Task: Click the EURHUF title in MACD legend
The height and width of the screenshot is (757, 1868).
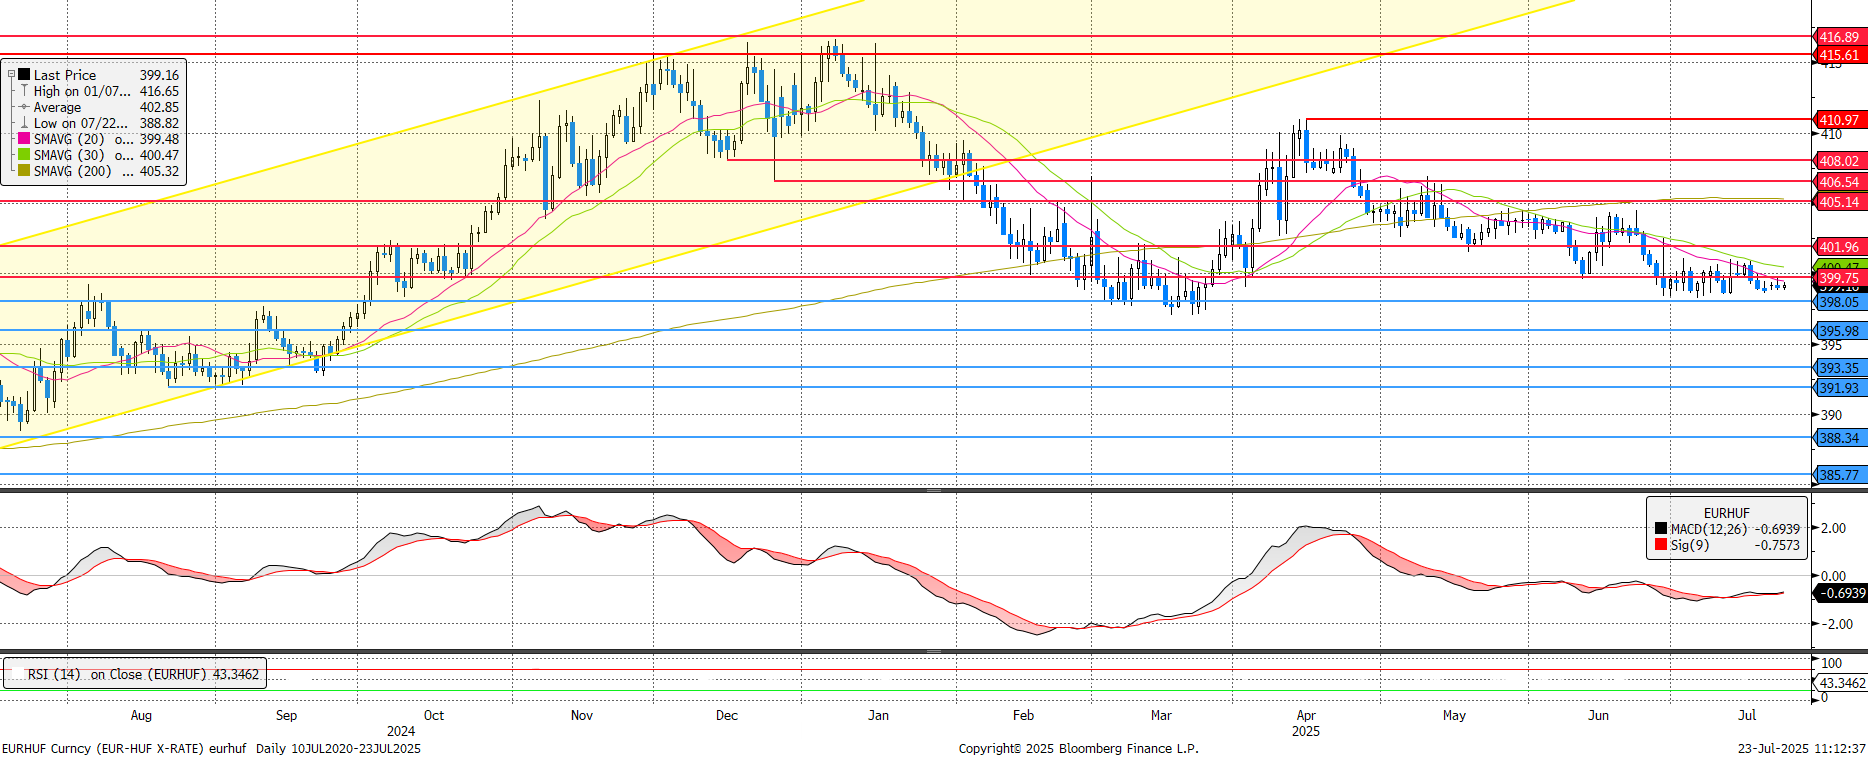Action: (x=1727, y=513)
